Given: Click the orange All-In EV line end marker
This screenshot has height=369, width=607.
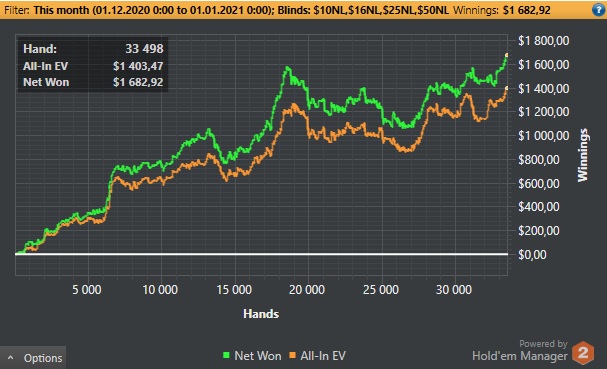Looking at the screenshot, I should (506, 89).
